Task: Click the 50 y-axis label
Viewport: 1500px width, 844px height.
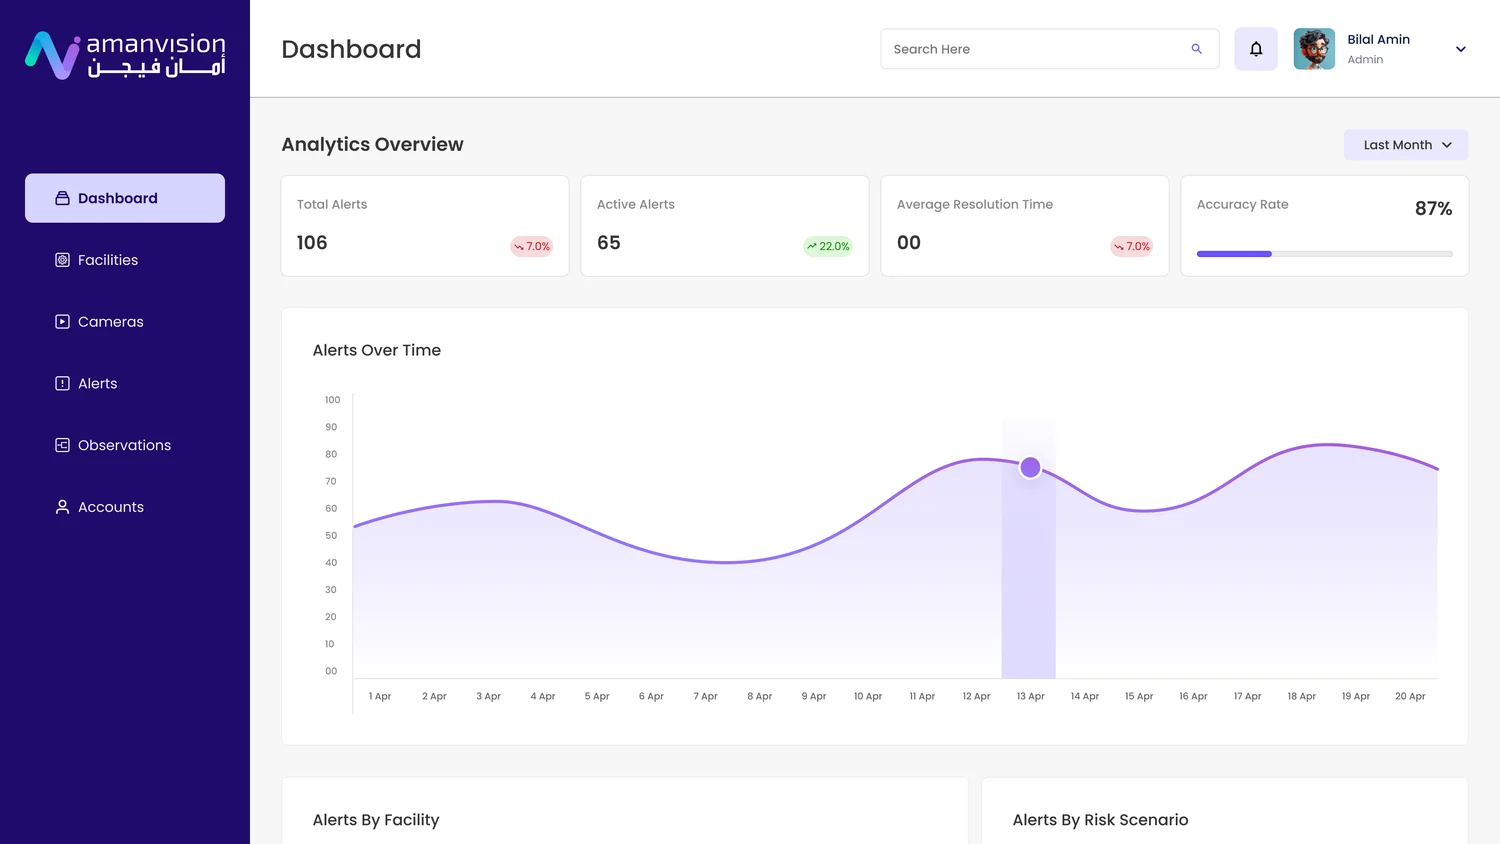Action: coord(331,536)
